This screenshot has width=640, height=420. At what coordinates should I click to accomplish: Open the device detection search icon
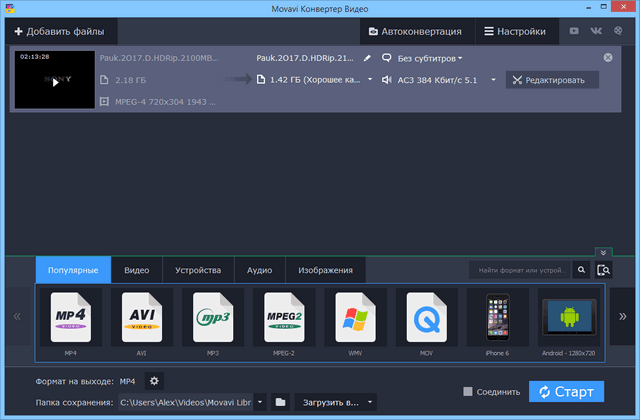[603, 270]
